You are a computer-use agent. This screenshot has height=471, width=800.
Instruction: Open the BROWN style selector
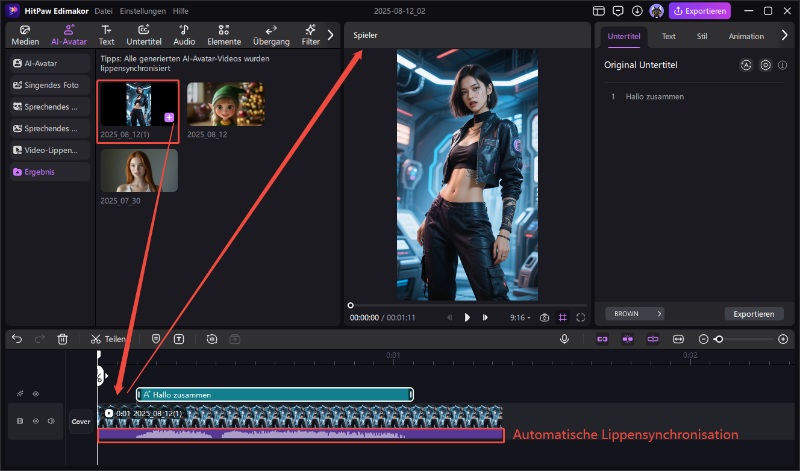click(635, 314)
